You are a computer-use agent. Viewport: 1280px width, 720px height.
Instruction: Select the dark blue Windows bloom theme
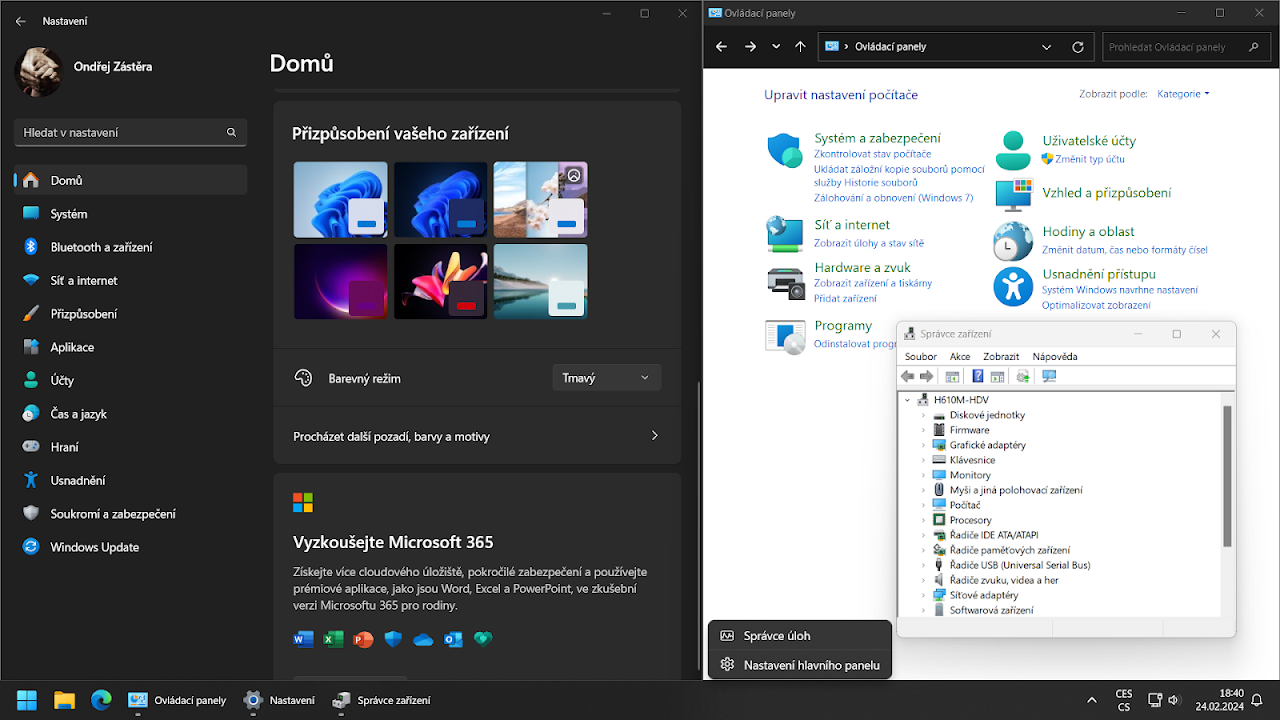(440, 200)
